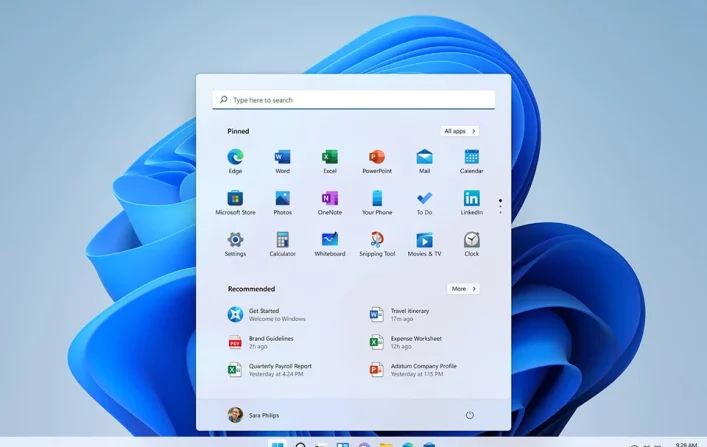707x447 pixels.
Task: Click the search magnifier icon in the search box
Action: [x=224, y=99]
